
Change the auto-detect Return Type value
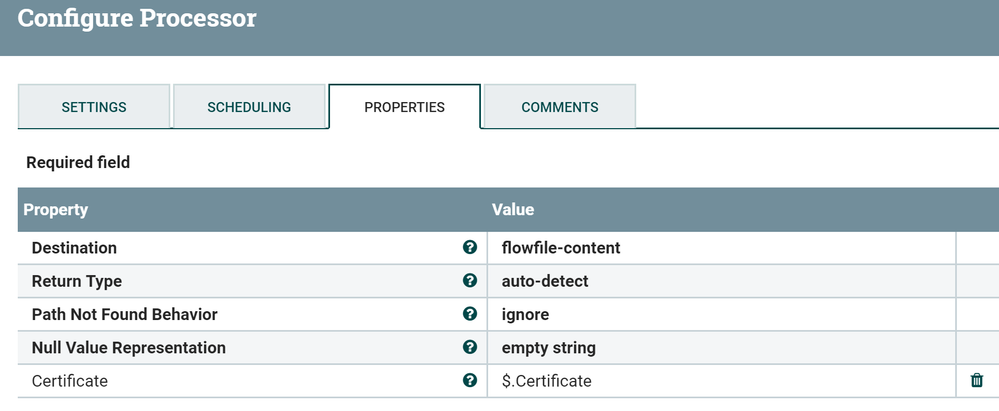point(721,281)
